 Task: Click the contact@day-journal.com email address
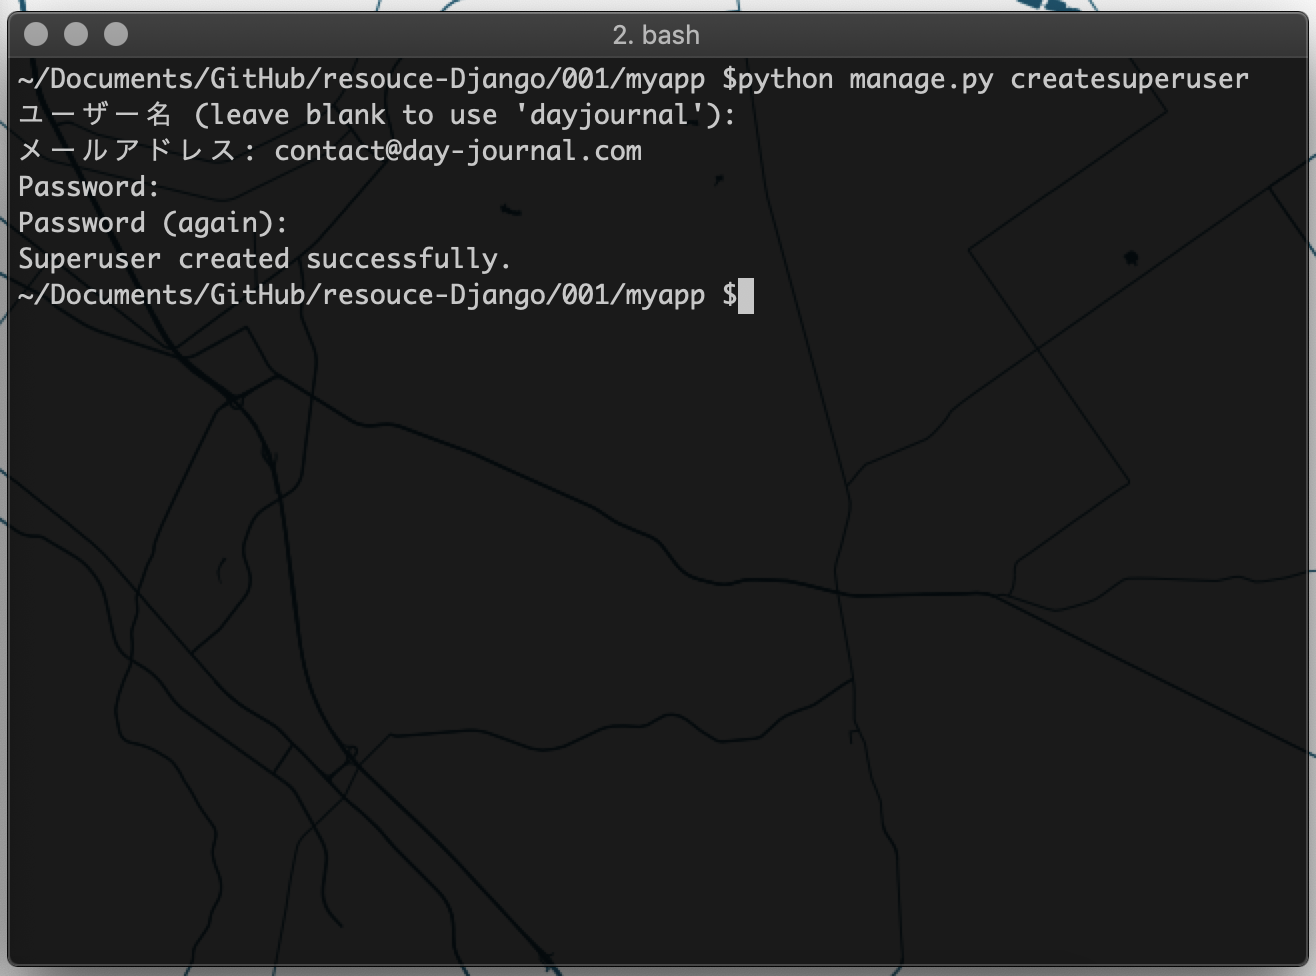click(x=458, y=151)
